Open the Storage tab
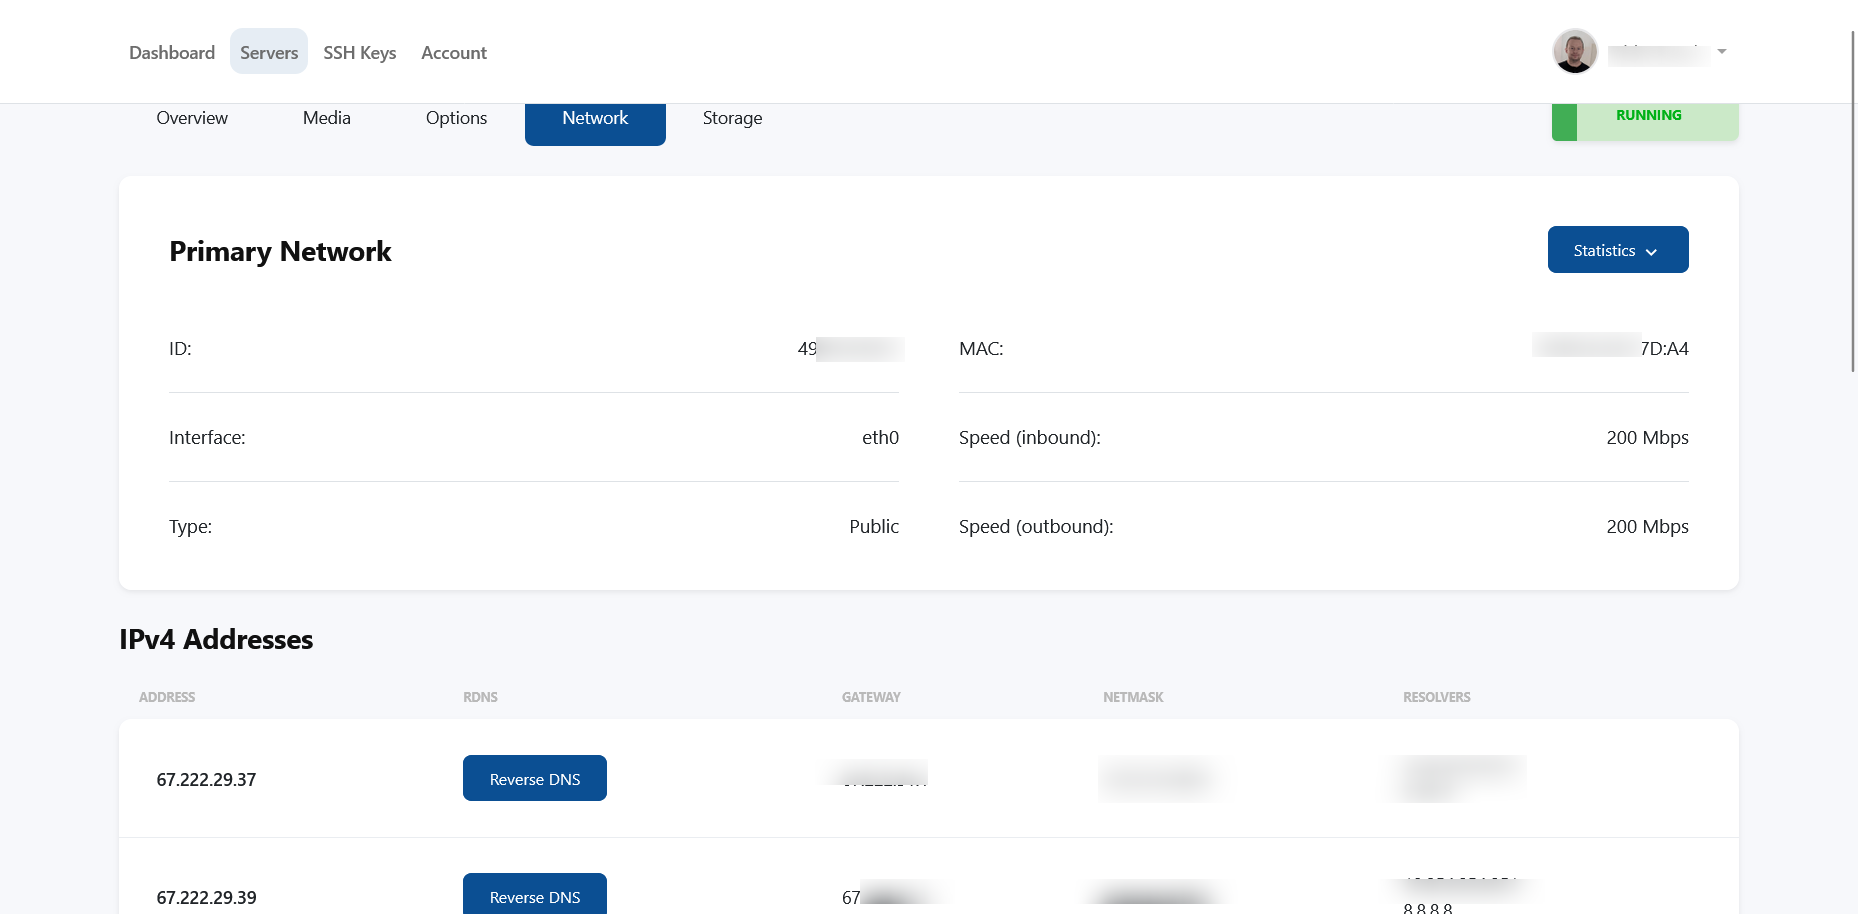The width and height of the screenshot is (1858, 915). click(732, 118)
